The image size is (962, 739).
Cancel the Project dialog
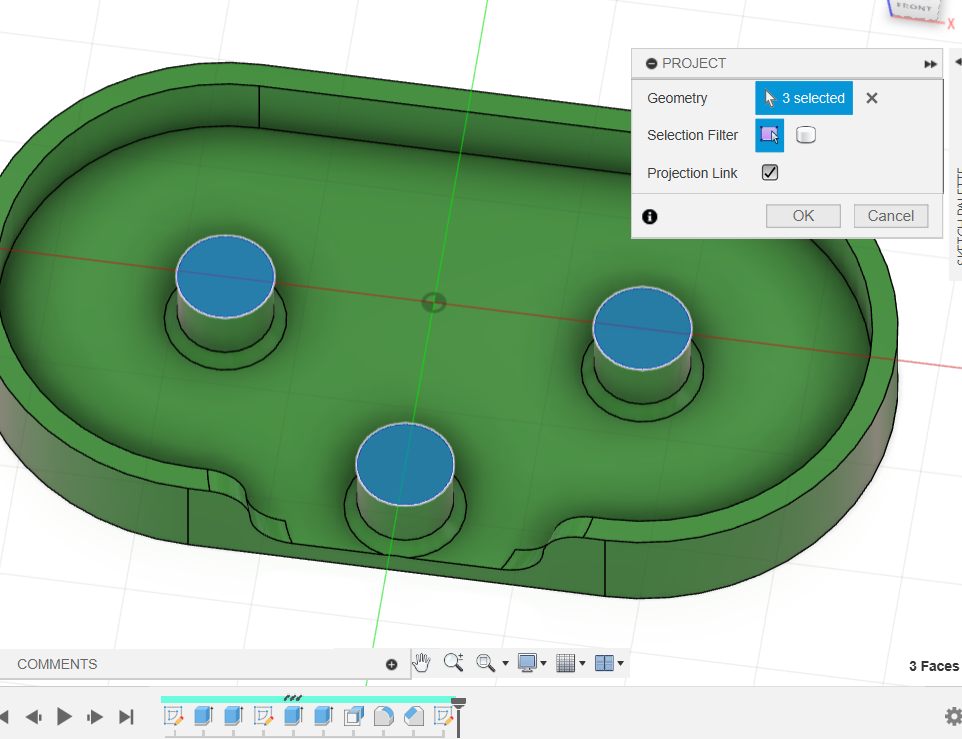coord(890,216)
